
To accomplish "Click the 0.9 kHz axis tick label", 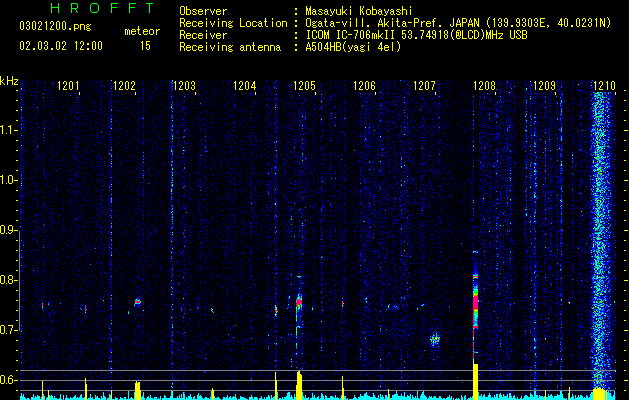I will 8,230.
